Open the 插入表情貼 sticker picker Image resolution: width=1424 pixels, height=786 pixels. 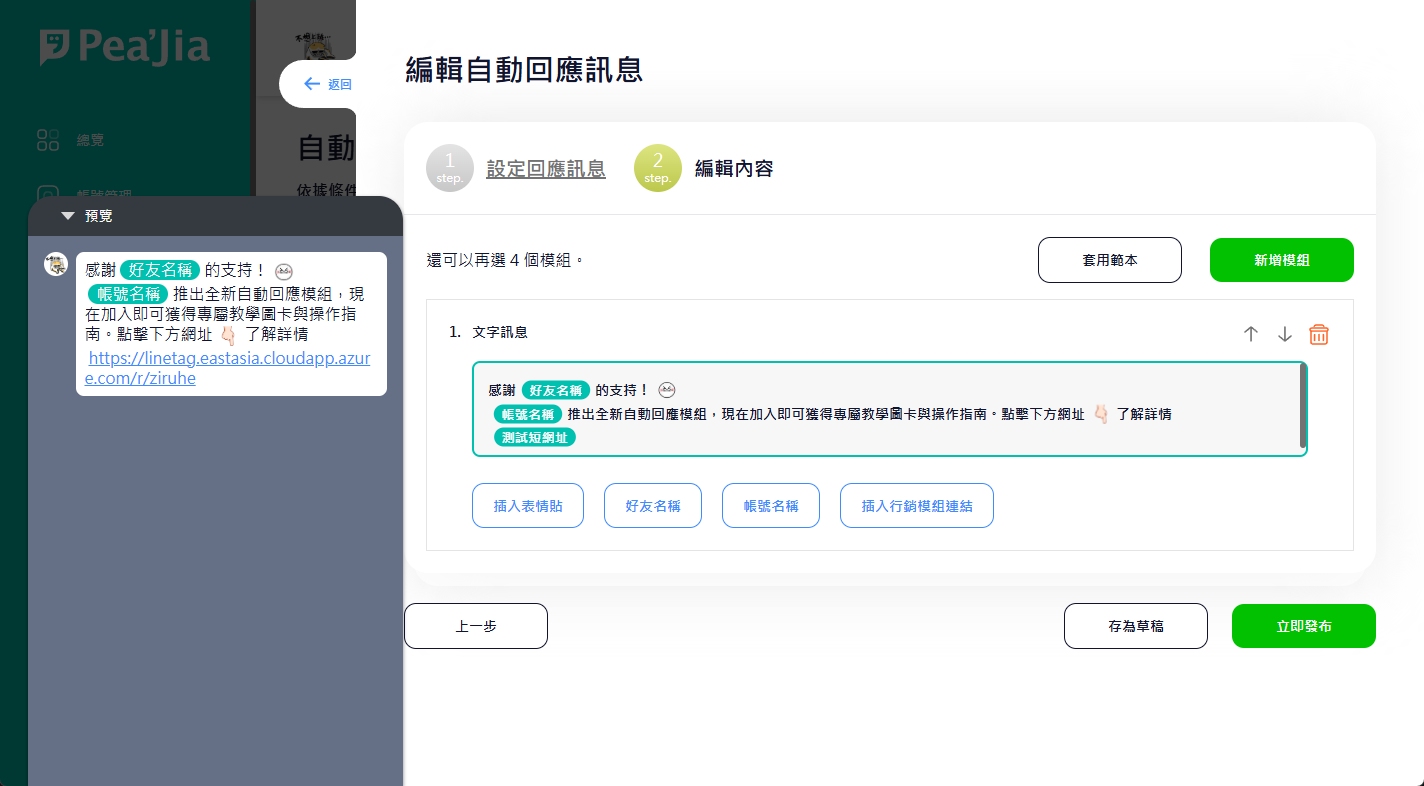528,506
